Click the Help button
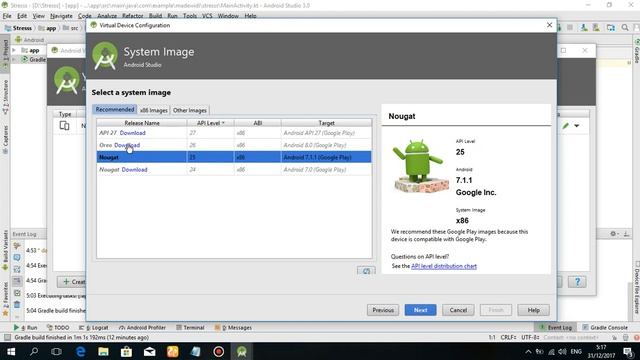640x360 pixels. tap(533, 310)
